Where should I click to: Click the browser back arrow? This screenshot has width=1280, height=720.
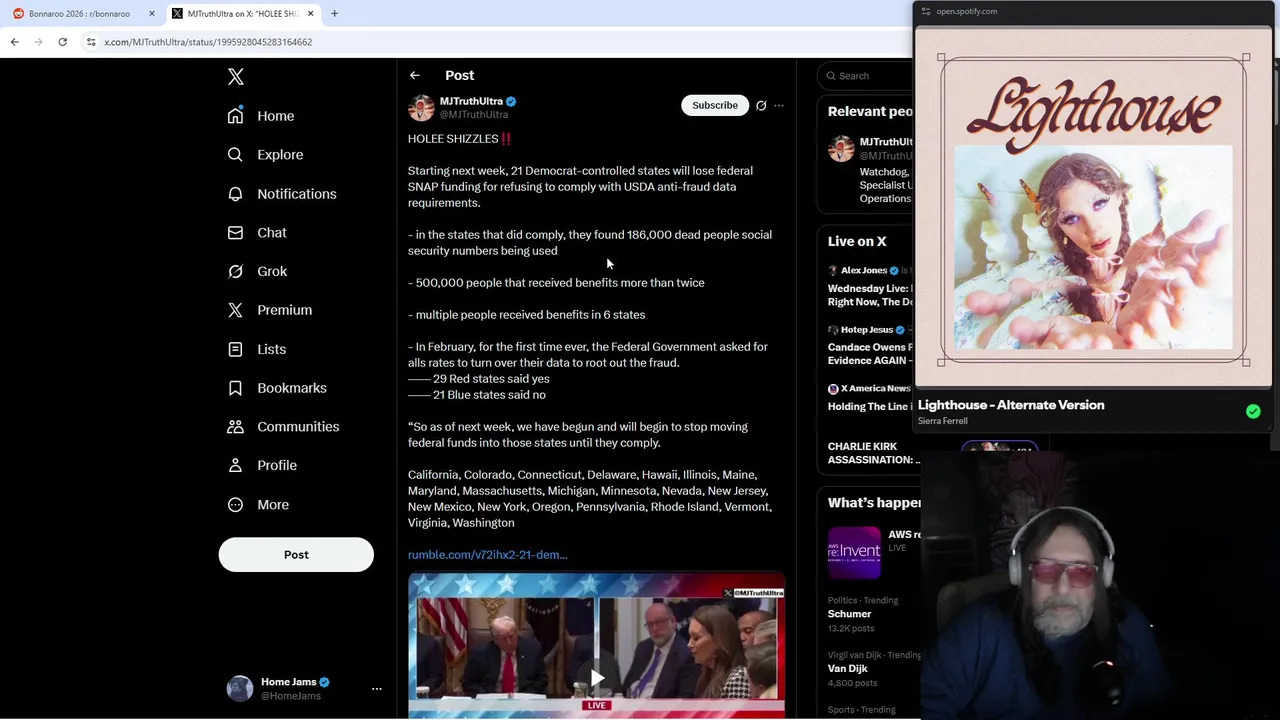(x=14, y=42)
